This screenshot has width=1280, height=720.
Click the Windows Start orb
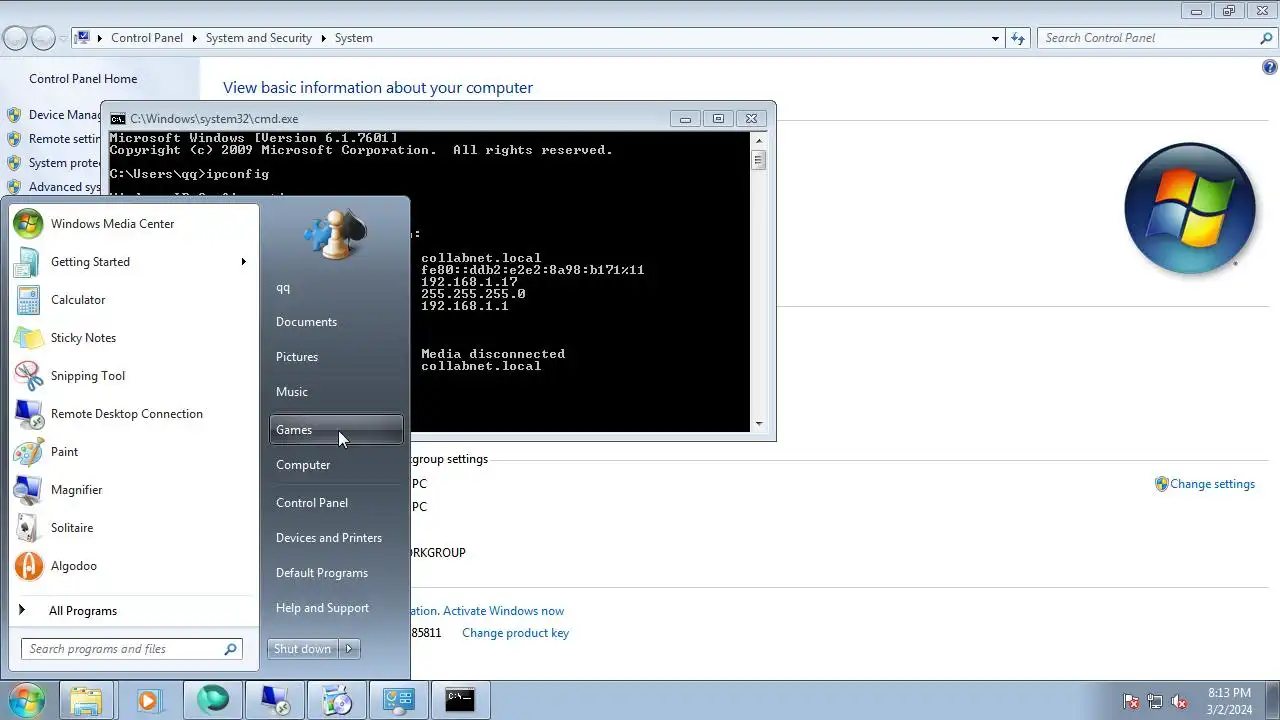[26, 700]
